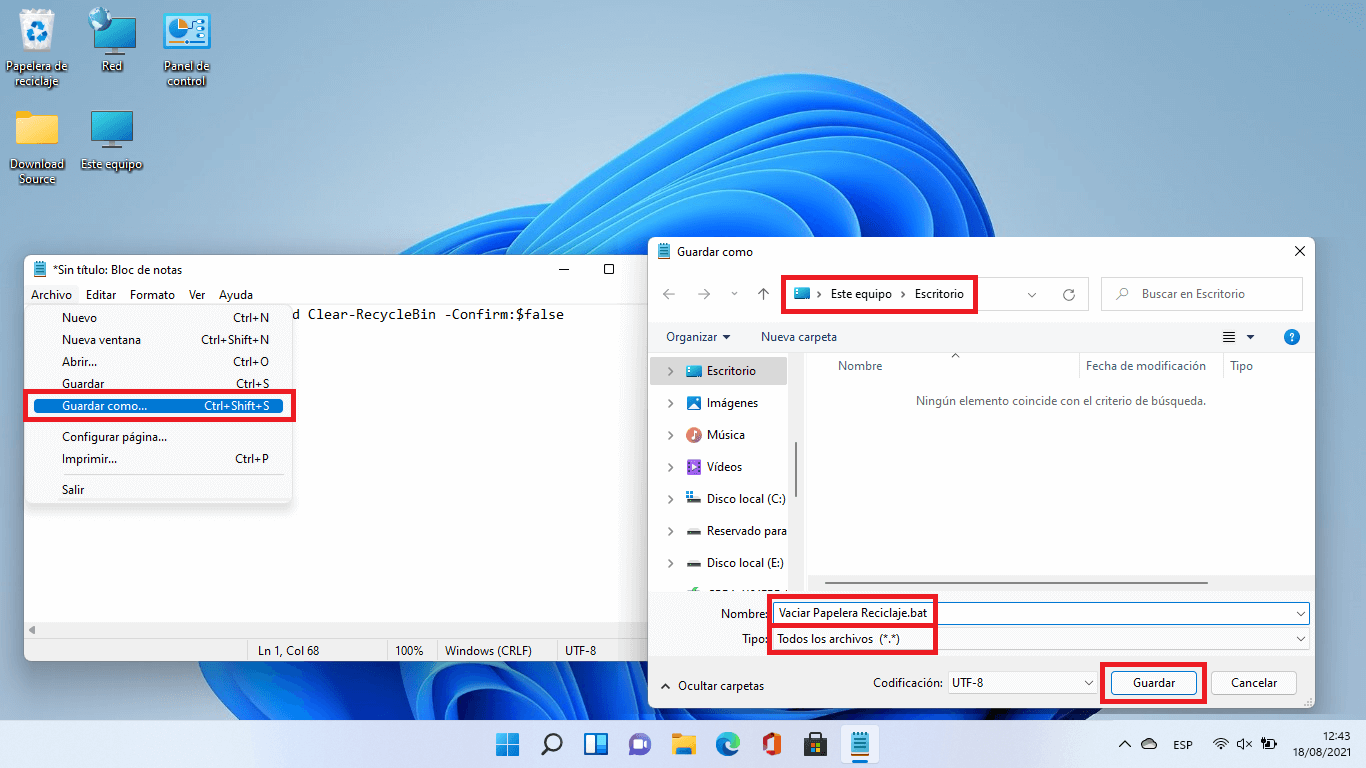Navigate up one level with the arrow icon
Screen dimensions: 1366x768
(x=763, y=293)
